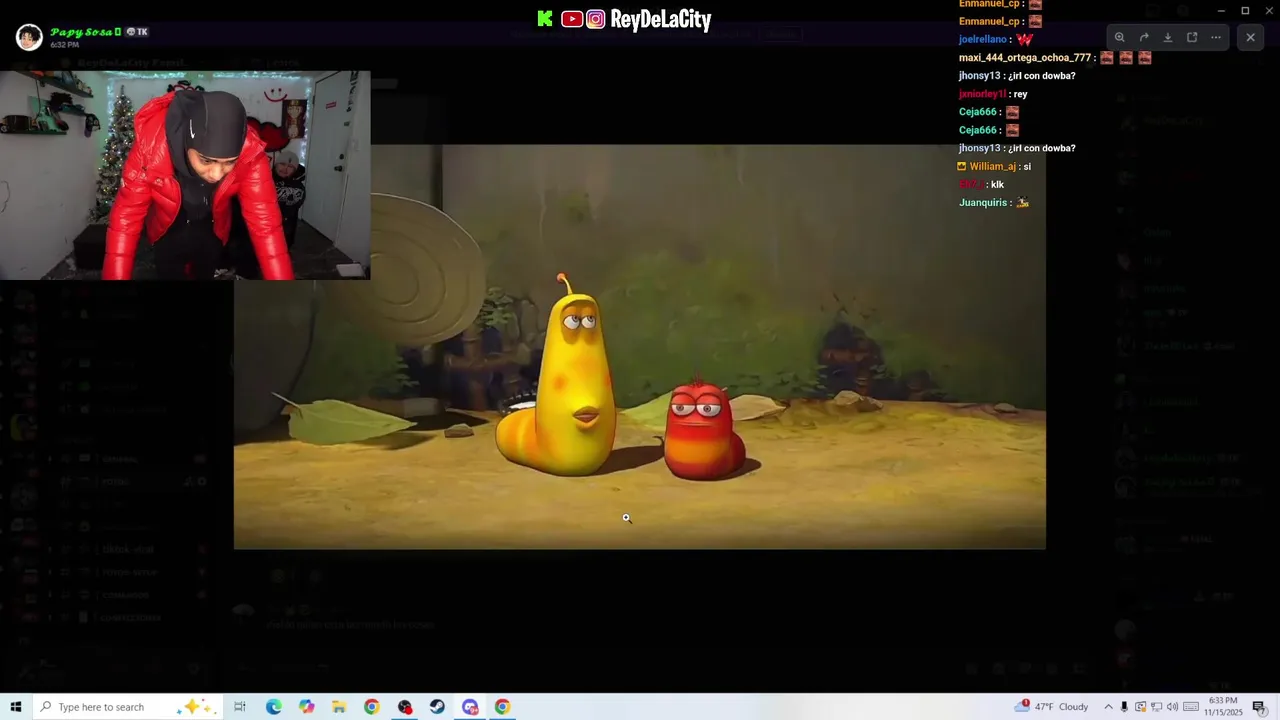The height and width of the screenshot is (720, 1280).
Task: Click the 'klk' chat message
Action: click(x=997, y=184)
